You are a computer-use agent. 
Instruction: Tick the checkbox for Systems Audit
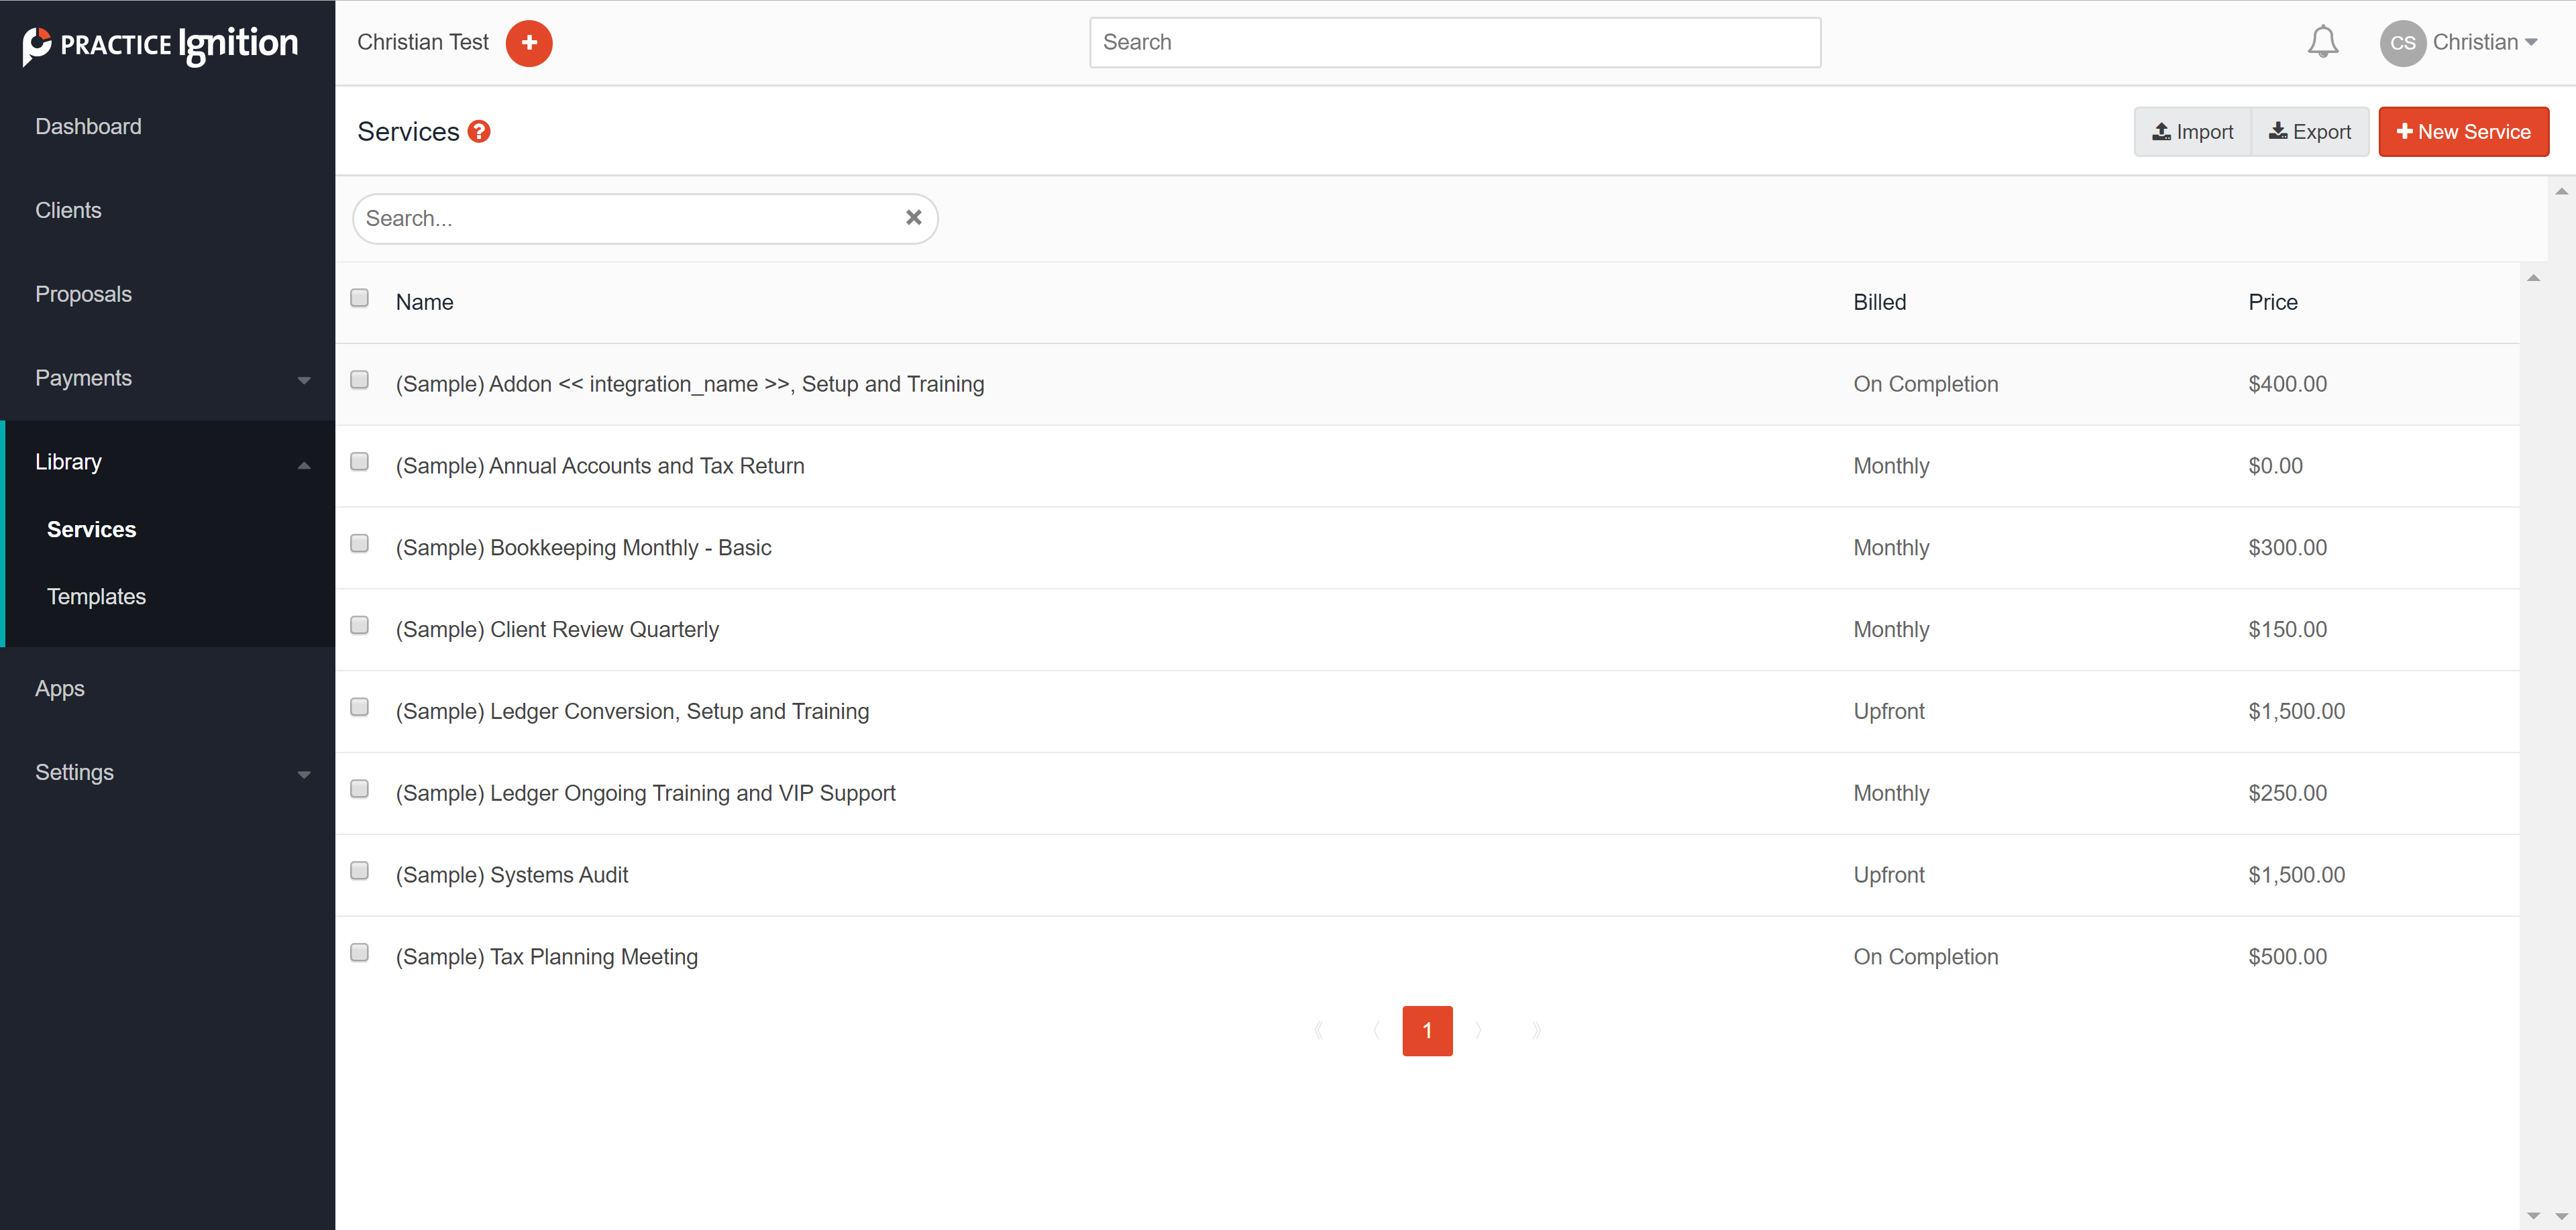coord(359,871)
